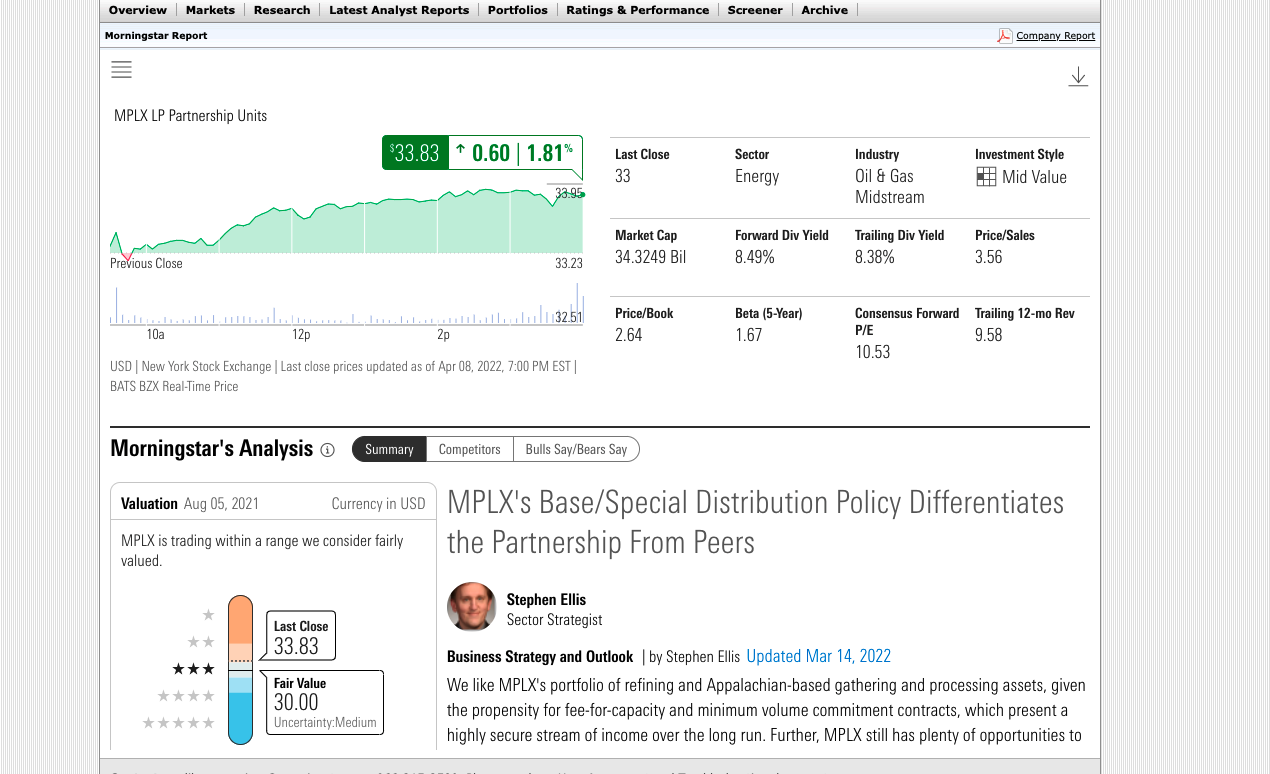Click the Sector Strategist title text

tap(555, 620)
